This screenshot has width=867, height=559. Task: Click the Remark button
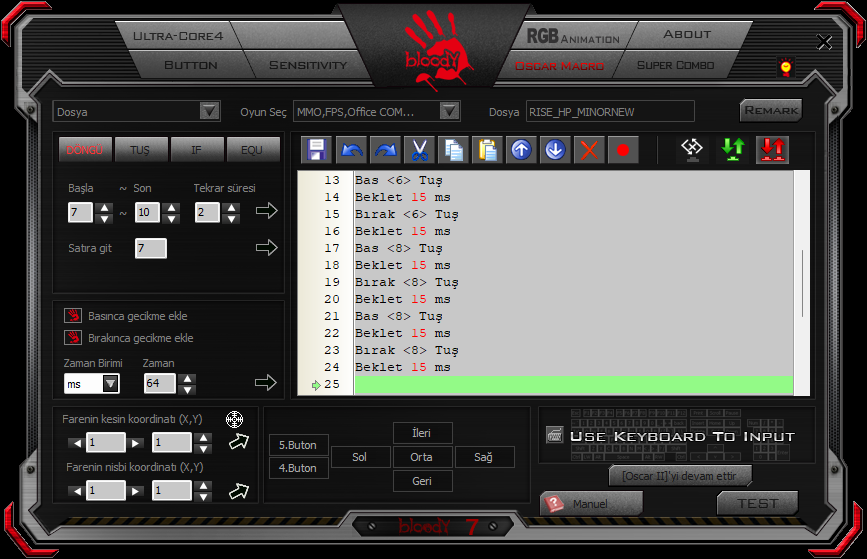771,111
